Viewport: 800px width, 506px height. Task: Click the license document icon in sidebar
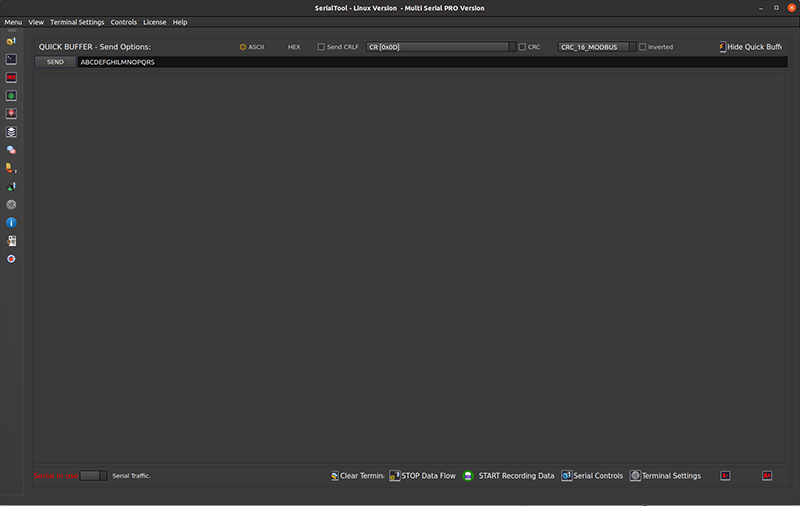(11, 241)
